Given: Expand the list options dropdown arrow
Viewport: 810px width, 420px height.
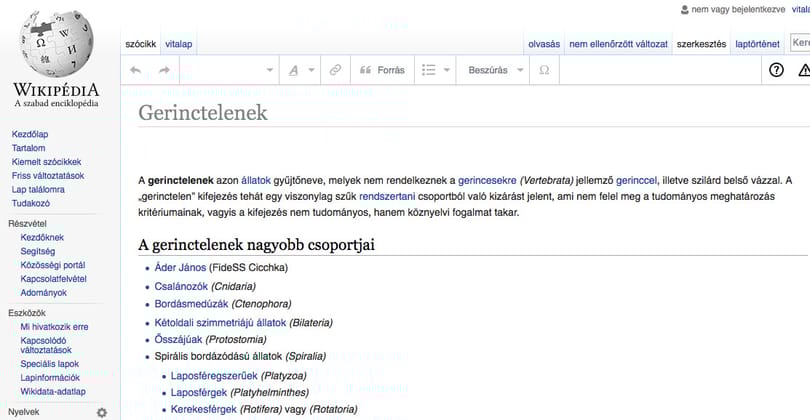Looking at the screenshot, I should click(x=447, y=70).
